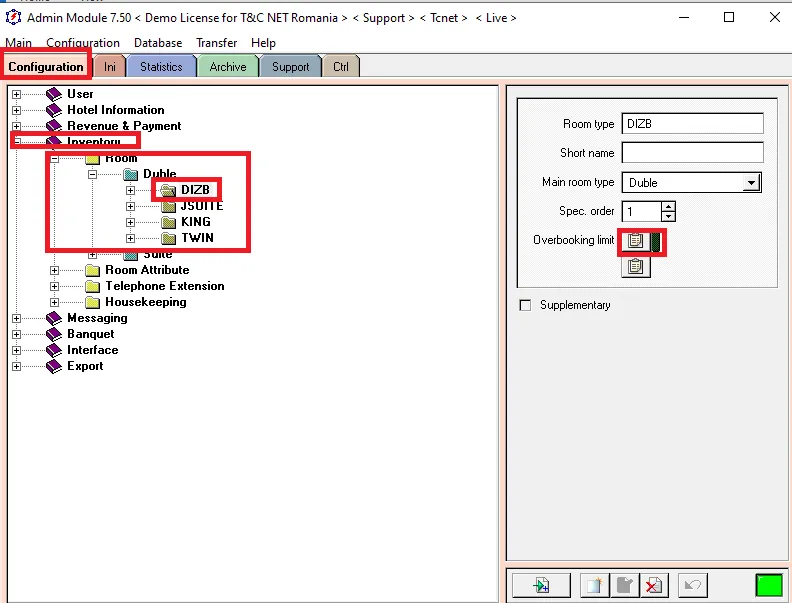Increase Spec. order with up arrow

[668, 207]
